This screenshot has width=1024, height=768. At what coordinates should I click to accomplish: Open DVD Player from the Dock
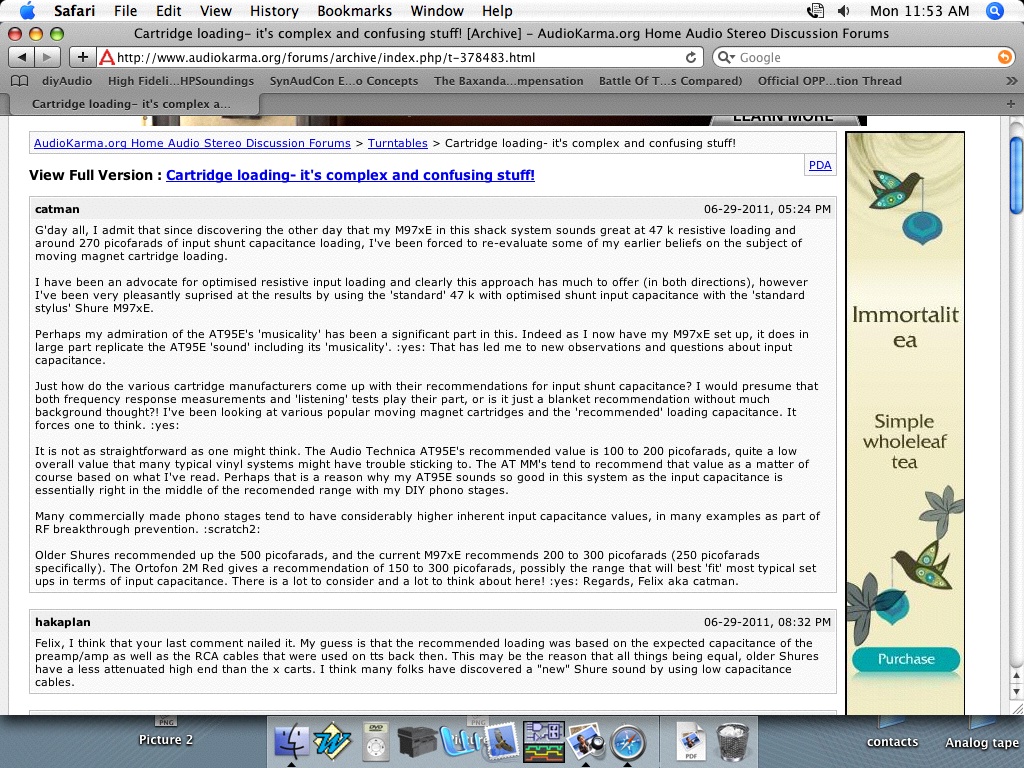pyautogui.click(x=376, y=741)
